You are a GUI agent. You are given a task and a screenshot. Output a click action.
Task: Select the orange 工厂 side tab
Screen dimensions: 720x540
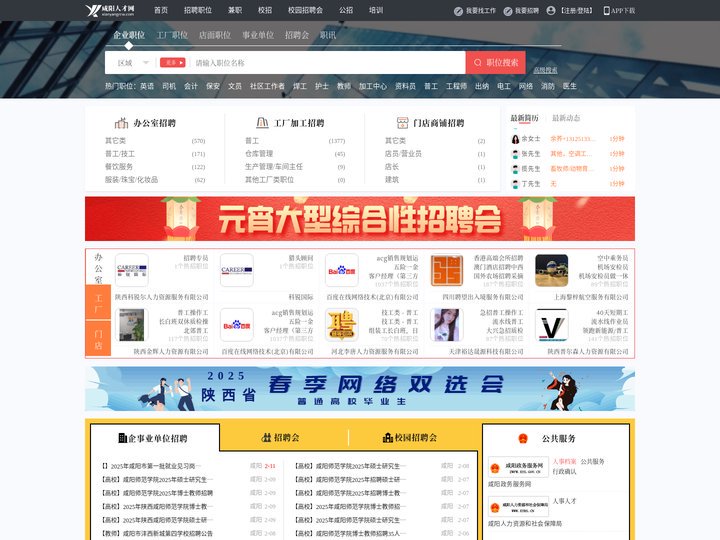(98, 302)
